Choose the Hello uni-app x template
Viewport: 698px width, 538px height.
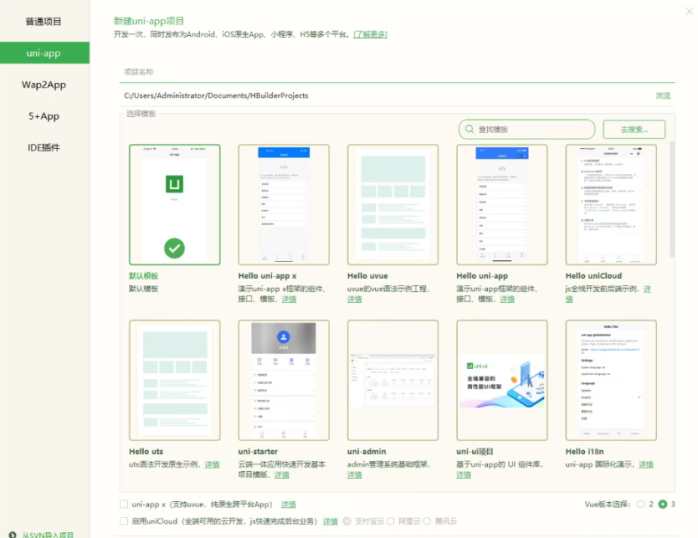[283, 205]
